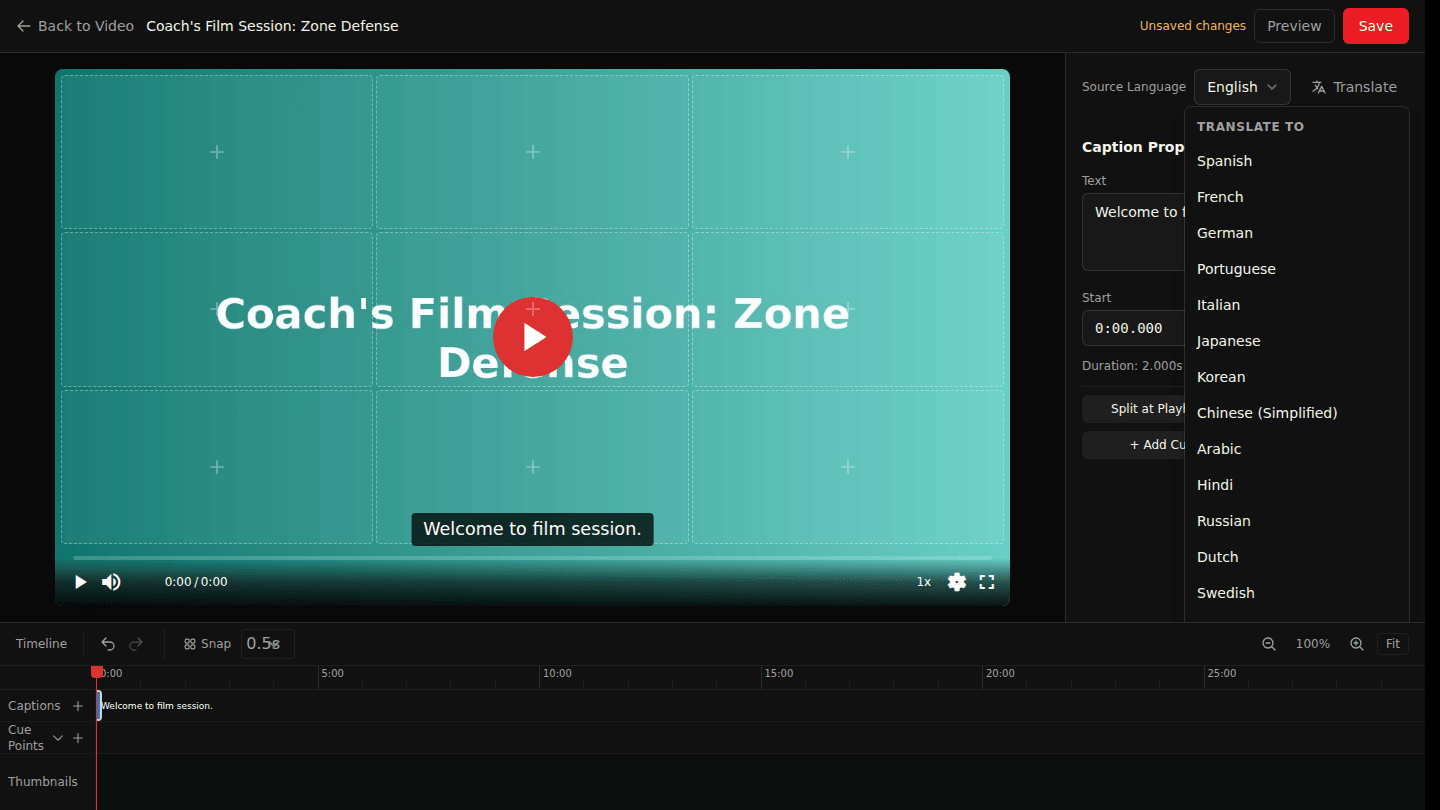Change the 1x playback speed
Image resolution: width=1440 pixels, height=810 pixels.
point(924,582)
